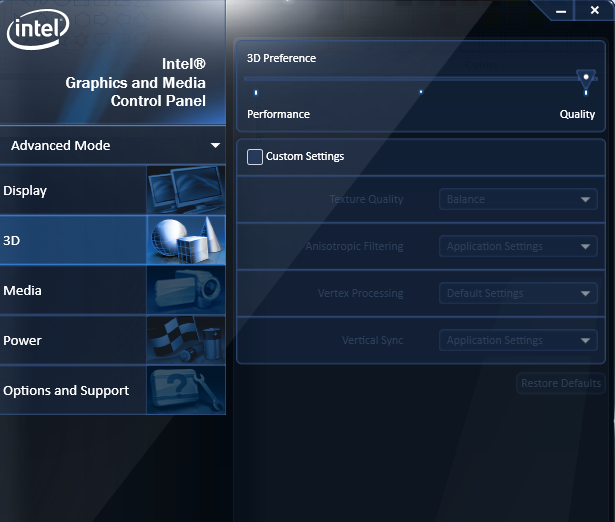Open the Display section monitor icon

pyautogui.click(x=186, y=190)
